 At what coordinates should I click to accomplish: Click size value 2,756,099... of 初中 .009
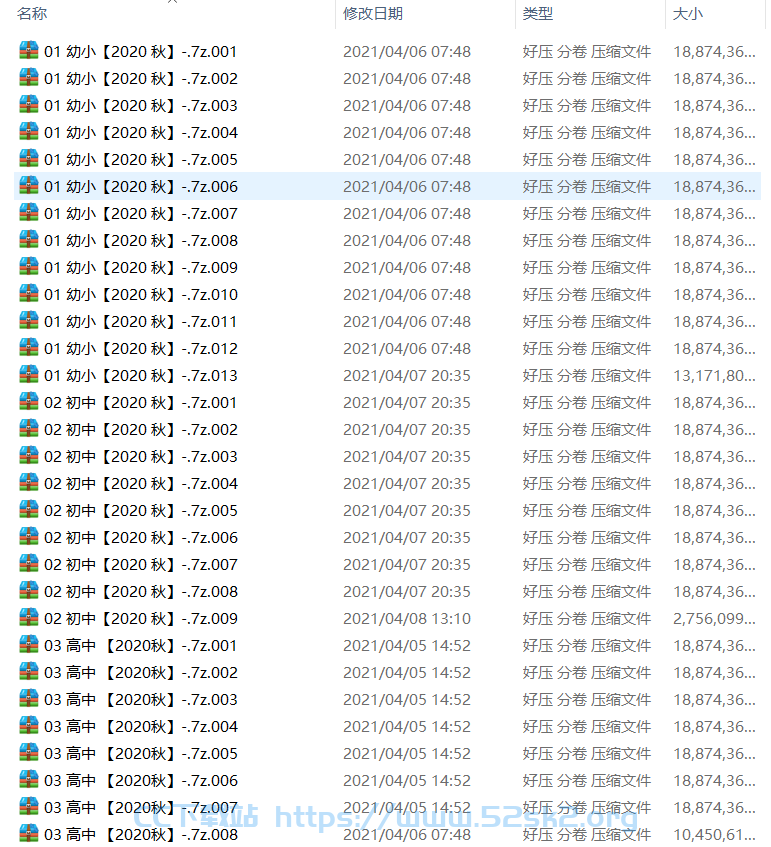(714, 619)
